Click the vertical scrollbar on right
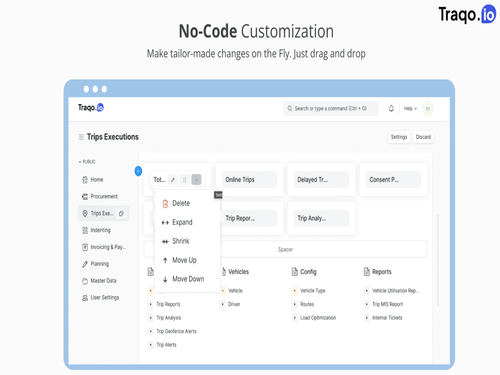Screen dimensions: 500x375 coord(438,260)
